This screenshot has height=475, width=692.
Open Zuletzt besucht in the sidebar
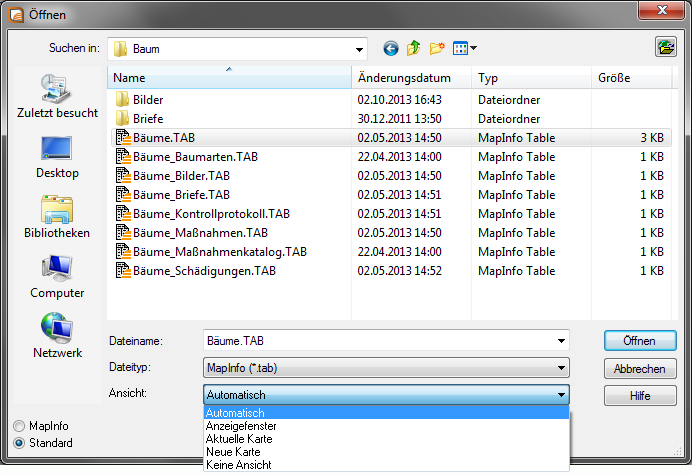57,96
